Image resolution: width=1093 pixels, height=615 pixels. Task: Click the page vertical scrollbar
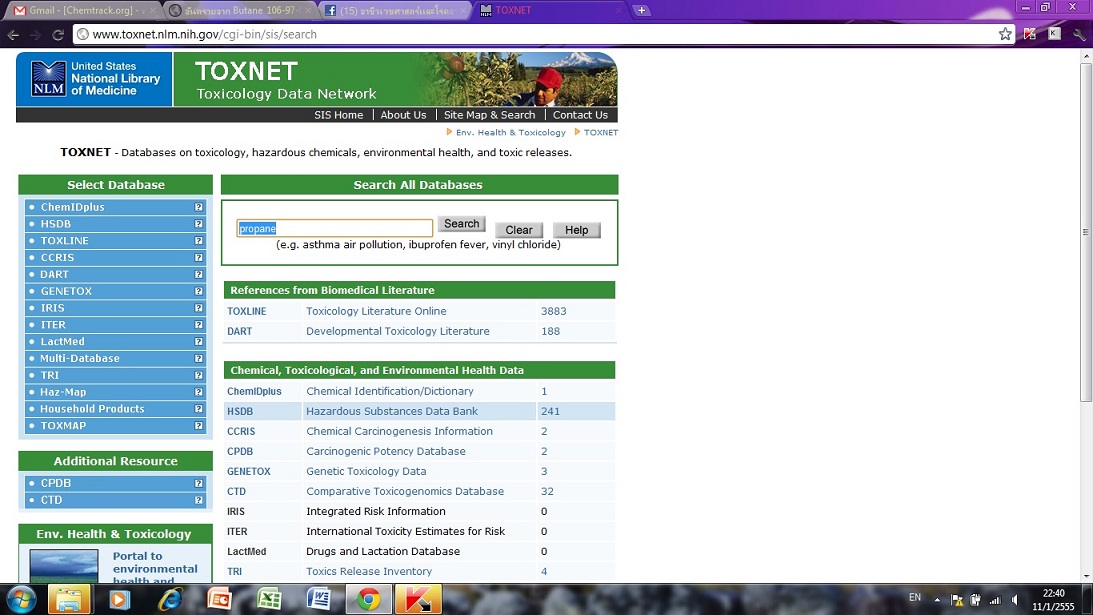click(x=1086, y=231)
